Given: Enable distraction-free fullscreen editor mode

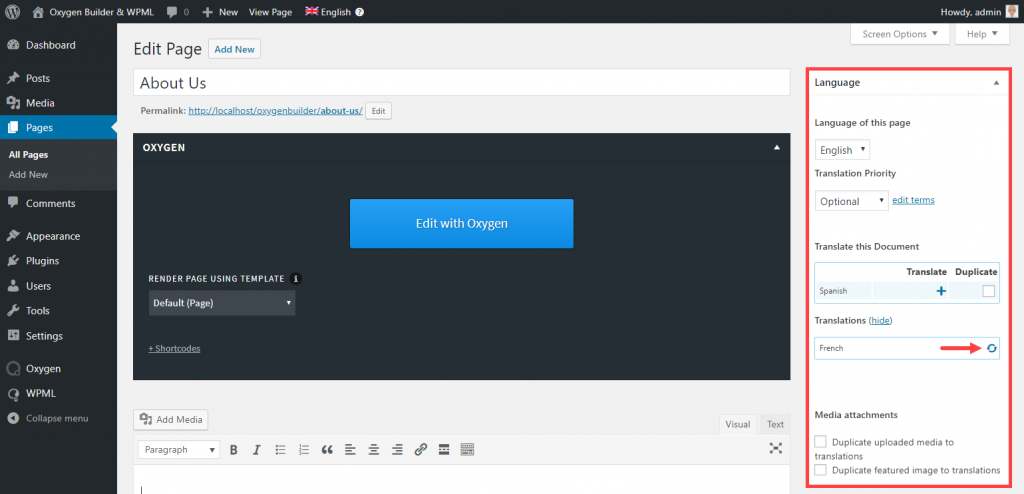Looking at the screenshot, I should 776,448.
